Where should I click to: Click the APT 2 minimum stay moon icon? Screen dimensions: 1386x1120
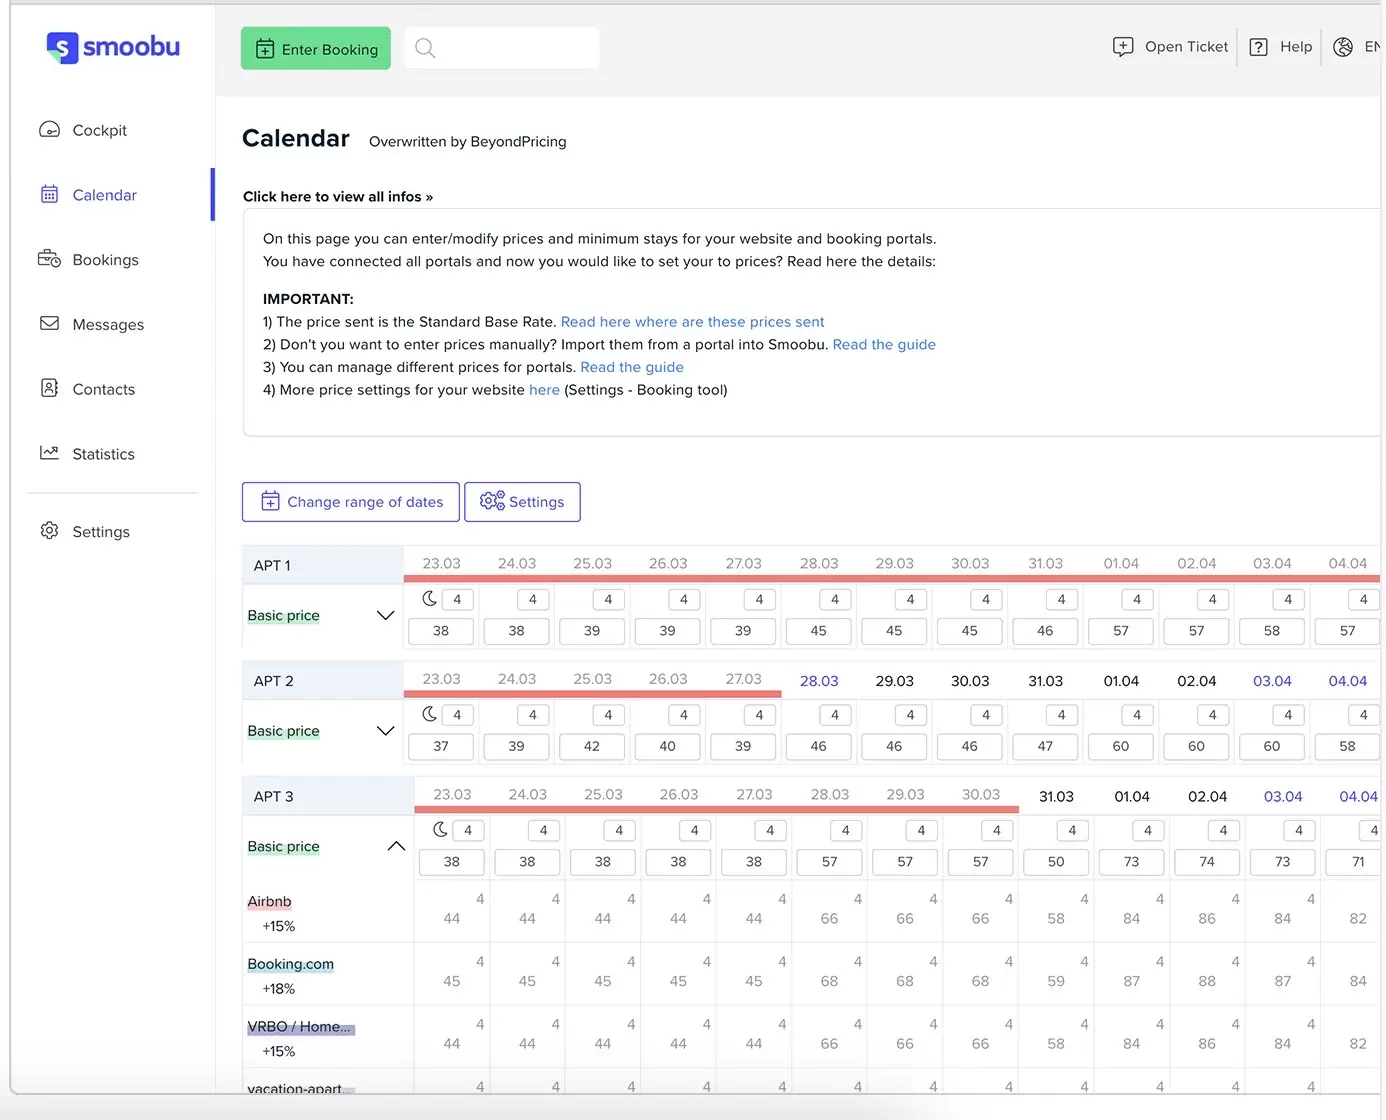coord(429,714)
